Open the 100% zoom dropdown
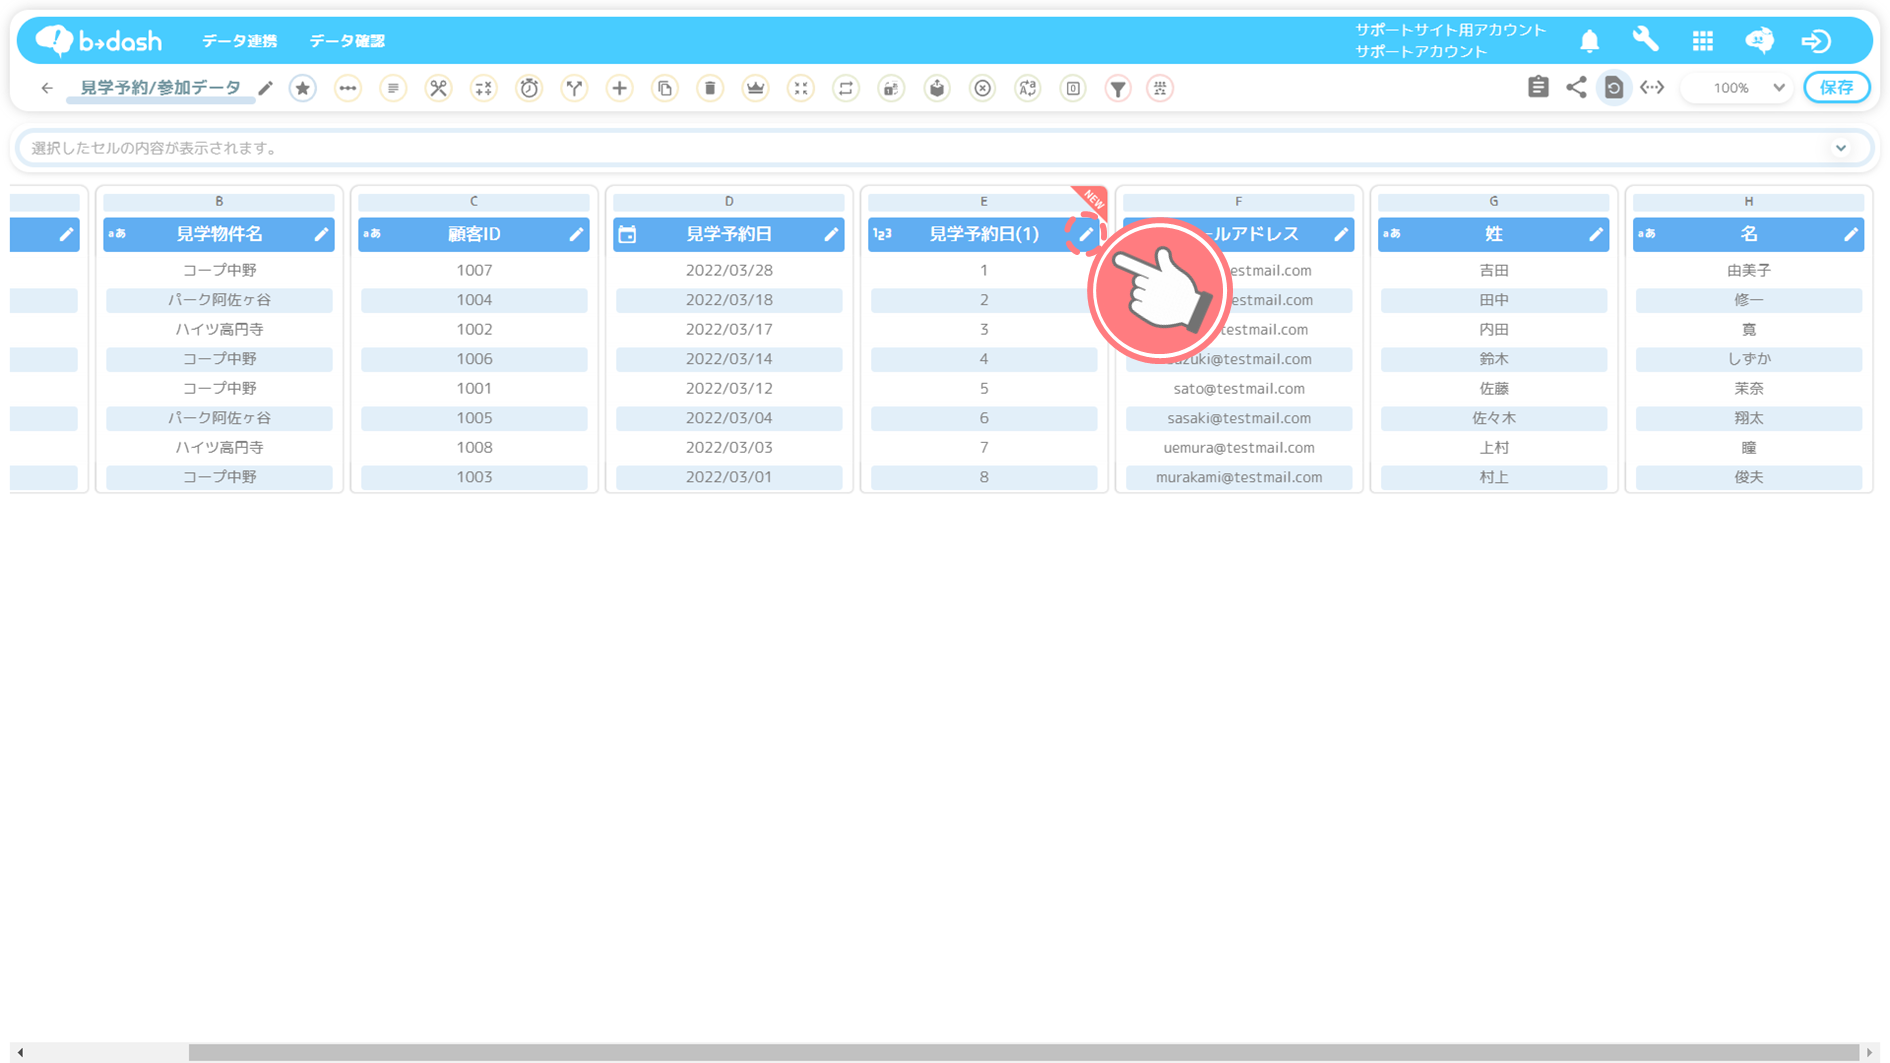This screenshot has width=1890, height=1063. 1741,88
